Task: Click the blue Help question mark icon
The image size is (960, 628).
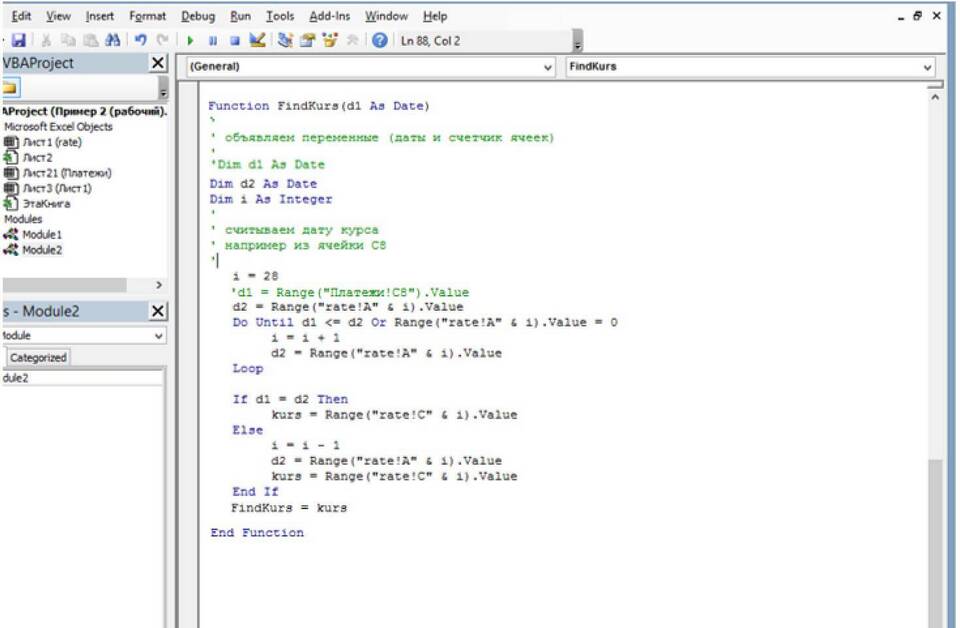Action: coord(380,41)
